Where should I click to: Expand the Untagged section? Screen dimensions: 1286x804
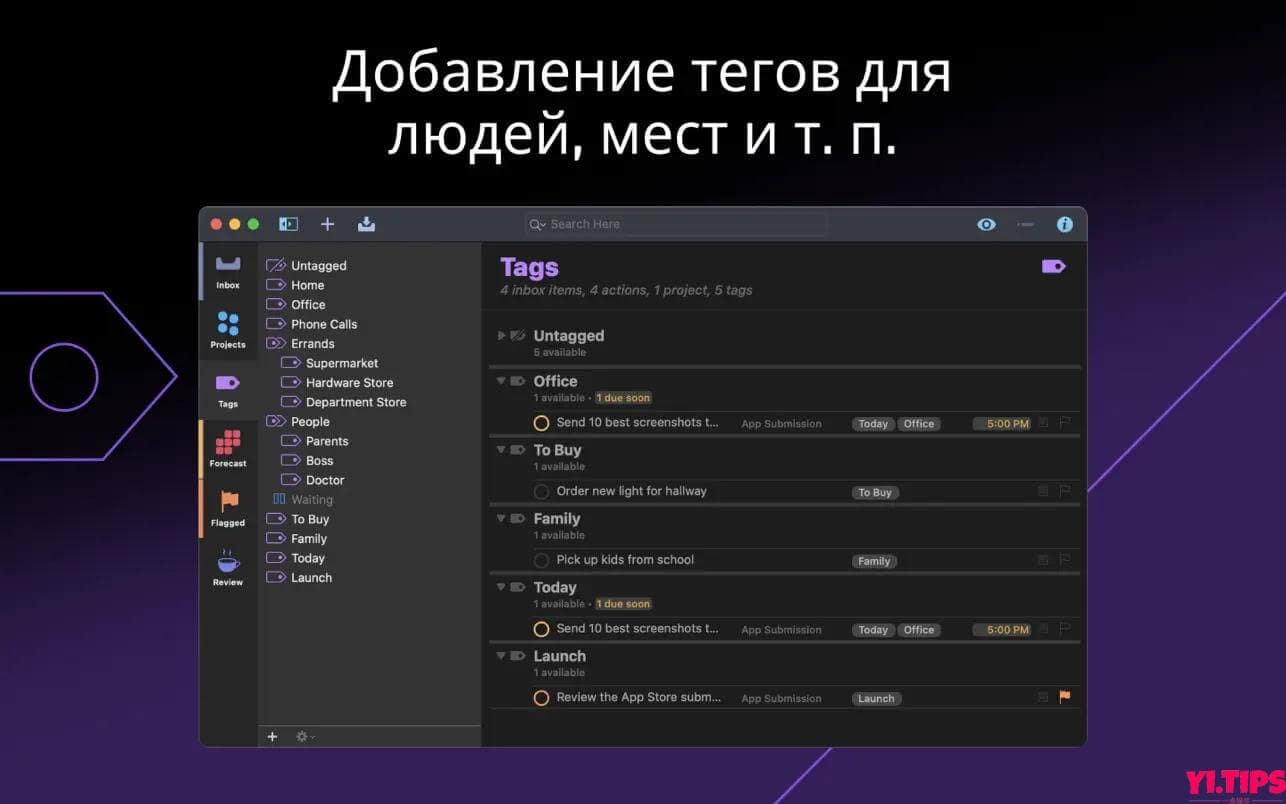[x=501, y=336]
